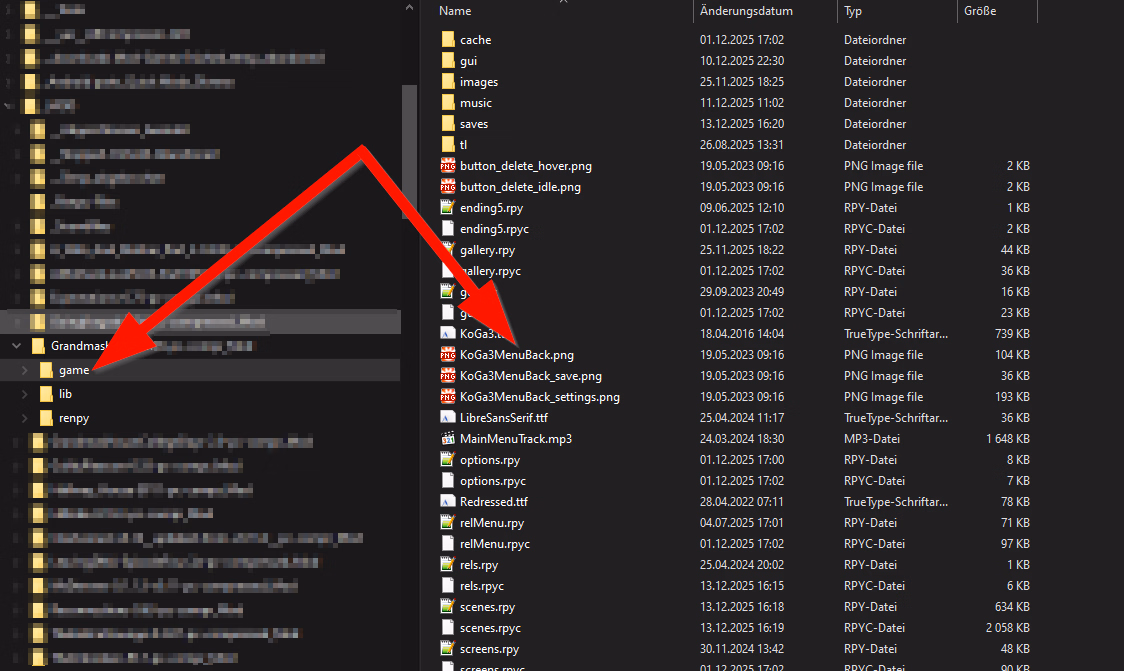
Task: Click the cache folder icon
Action: point(448,39)
